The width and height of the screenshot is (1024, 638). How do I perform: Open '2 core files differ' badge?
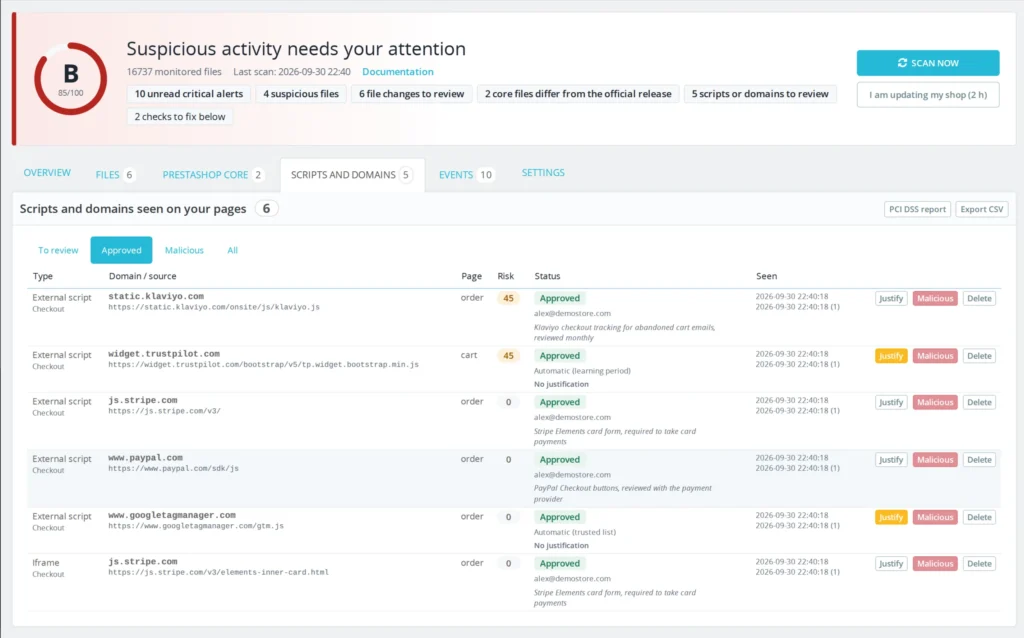coord(578,94)
